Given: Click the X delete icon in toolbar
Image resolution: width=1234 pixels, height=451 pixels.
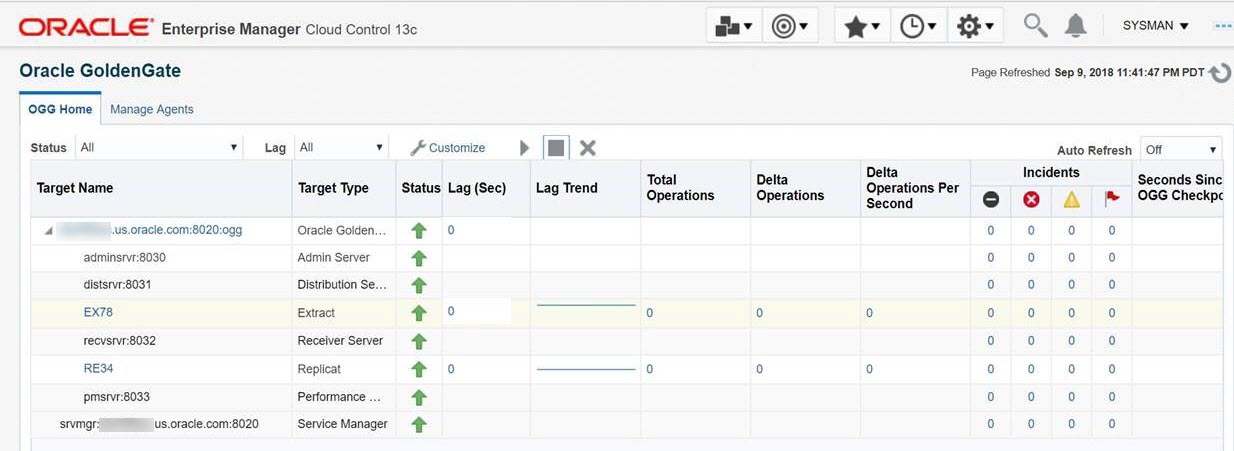Looking at the screenshot, I should pos(588,148).
